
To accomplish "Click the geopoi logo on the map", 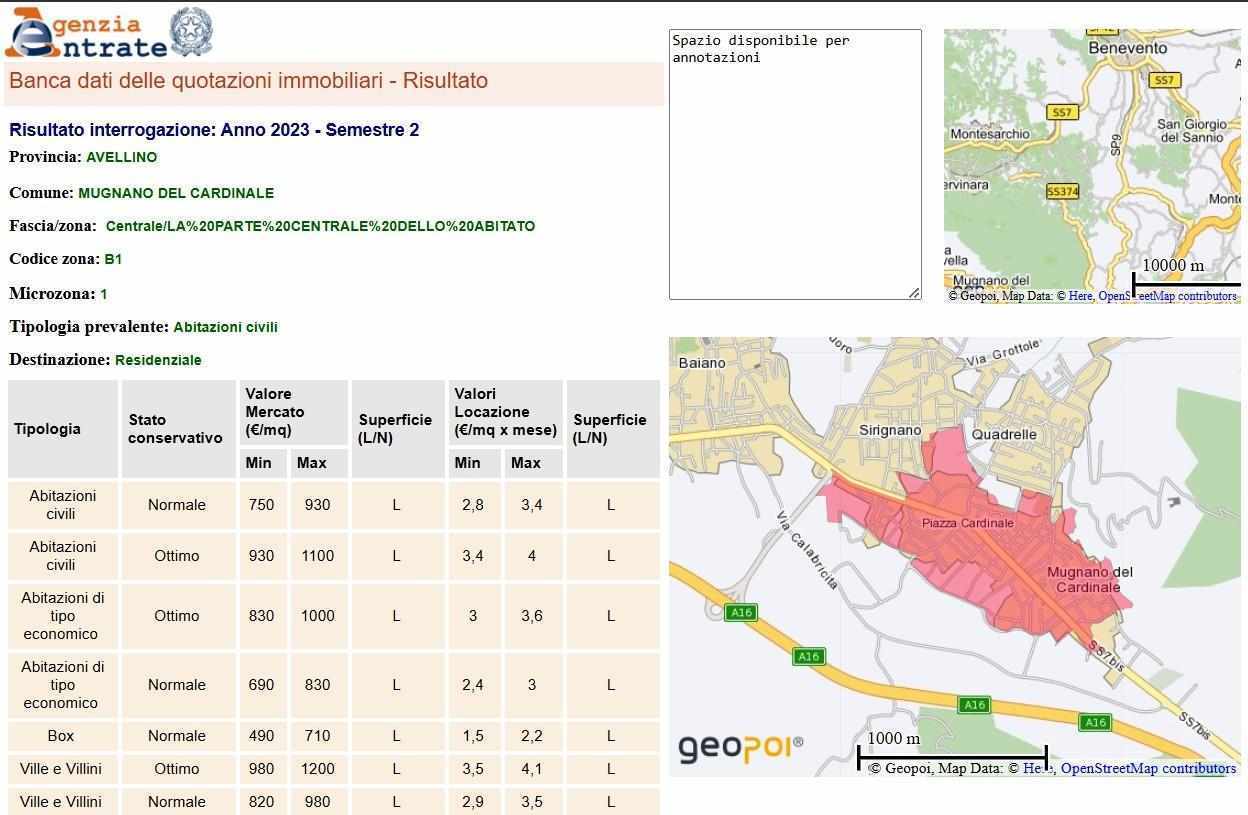I will 740,748.
